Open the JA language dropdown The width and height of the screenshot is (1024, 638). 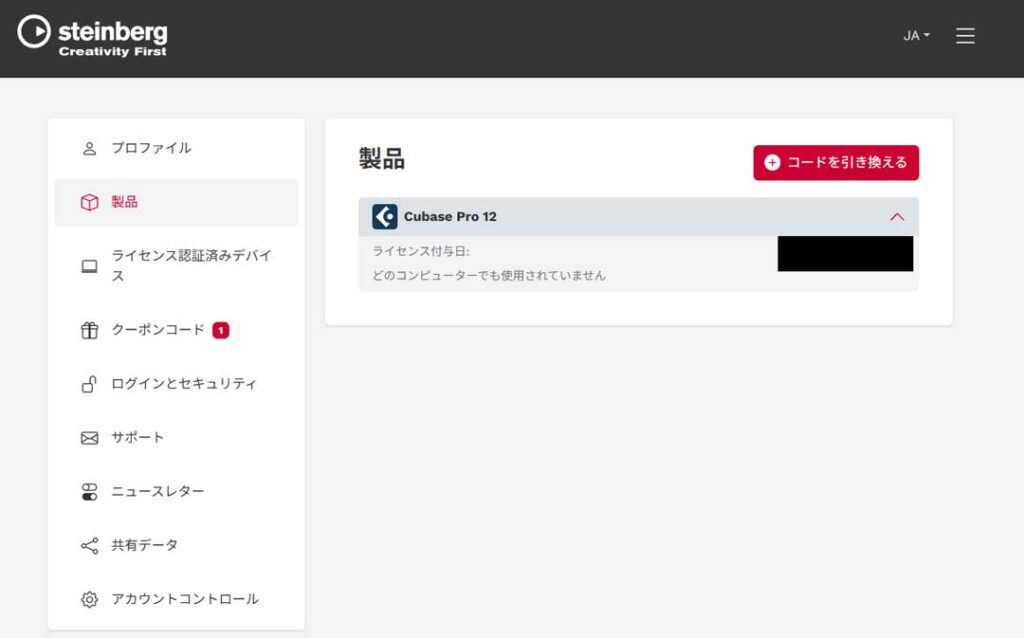coord(916,36)
